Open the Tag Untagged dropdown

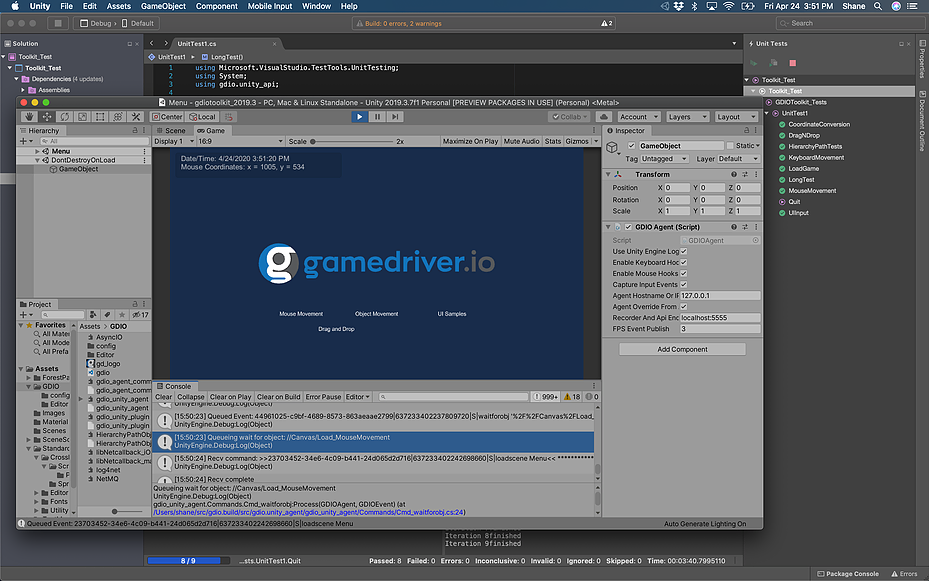point(662,159)
